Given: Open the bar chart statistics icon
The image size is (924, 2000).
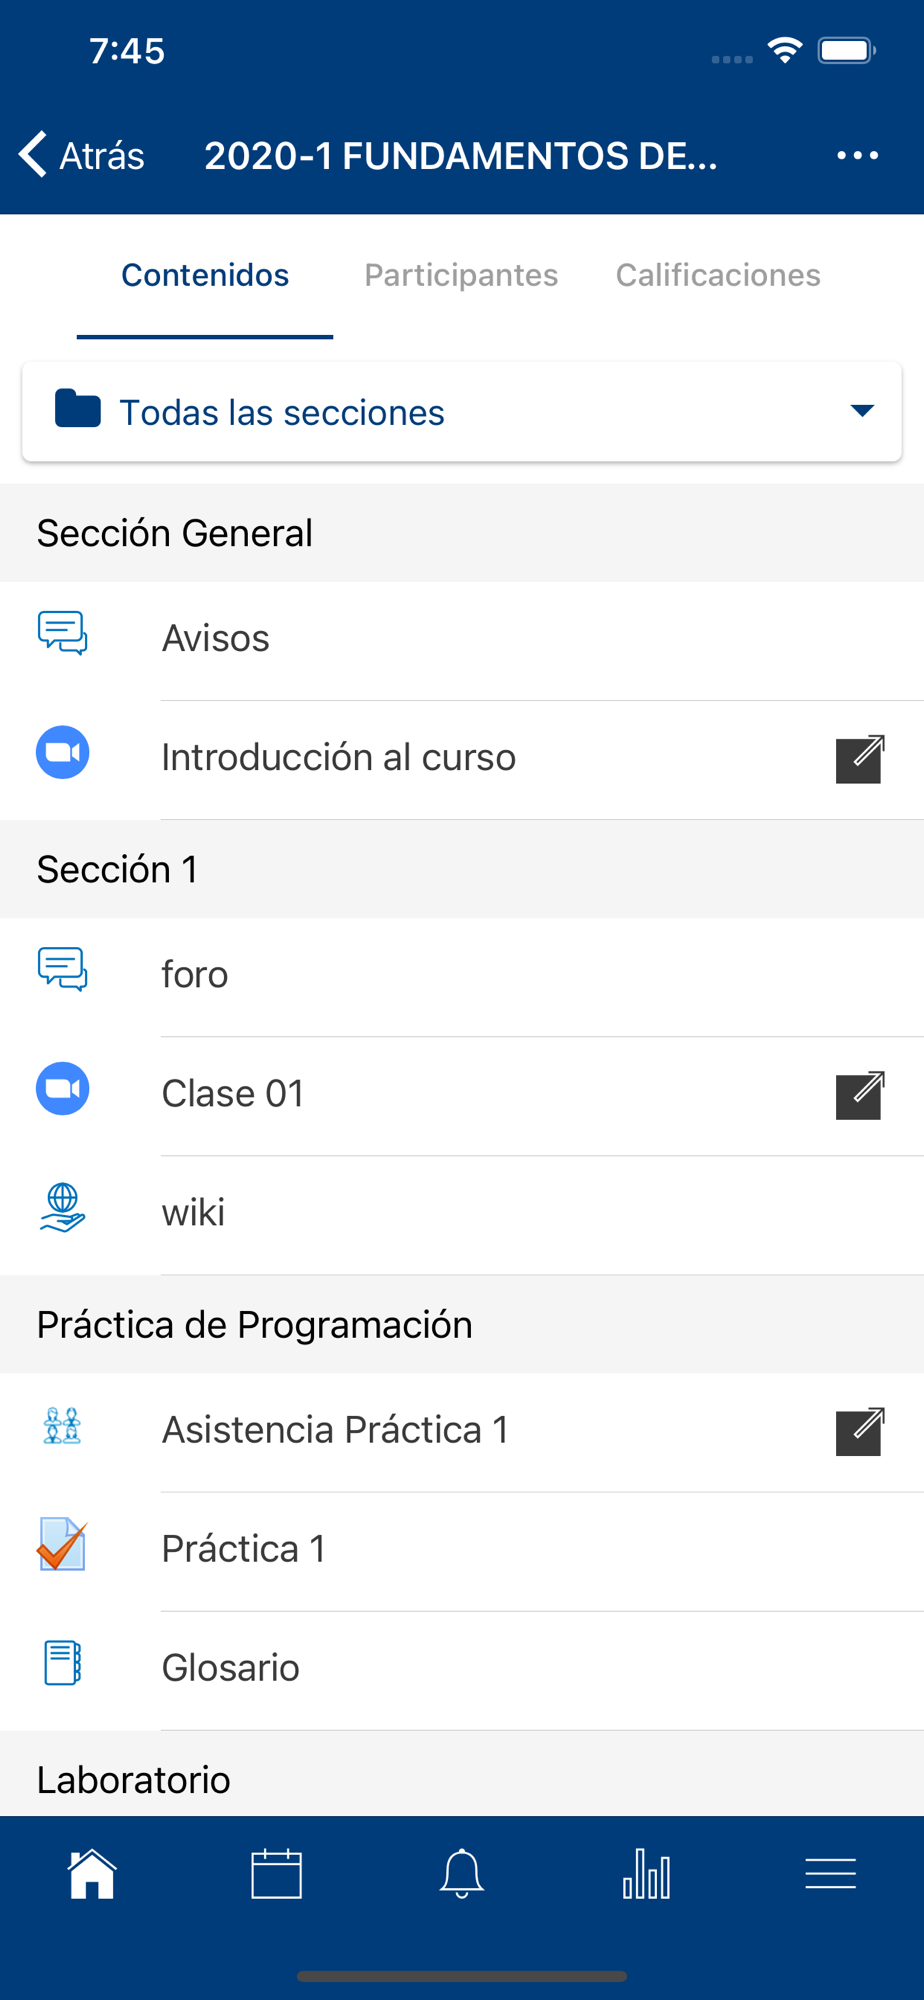Looking at the screenshot, I should click(646, 1873).
